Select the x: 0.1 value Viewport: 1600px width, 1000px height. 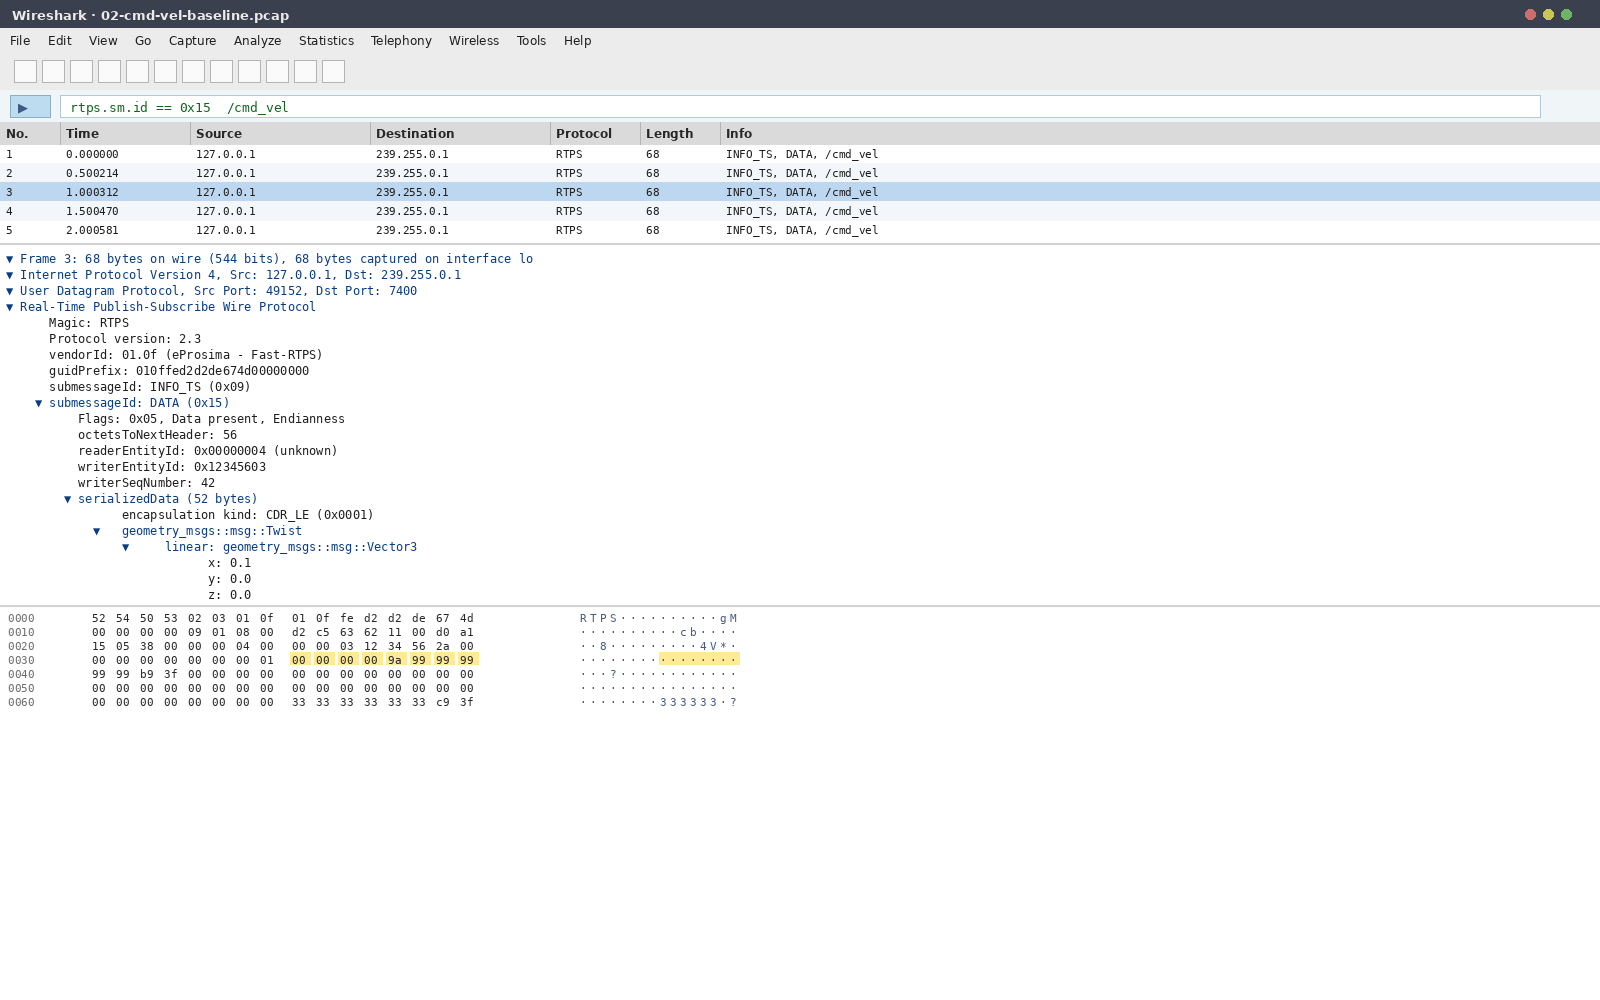click(230, 563)
